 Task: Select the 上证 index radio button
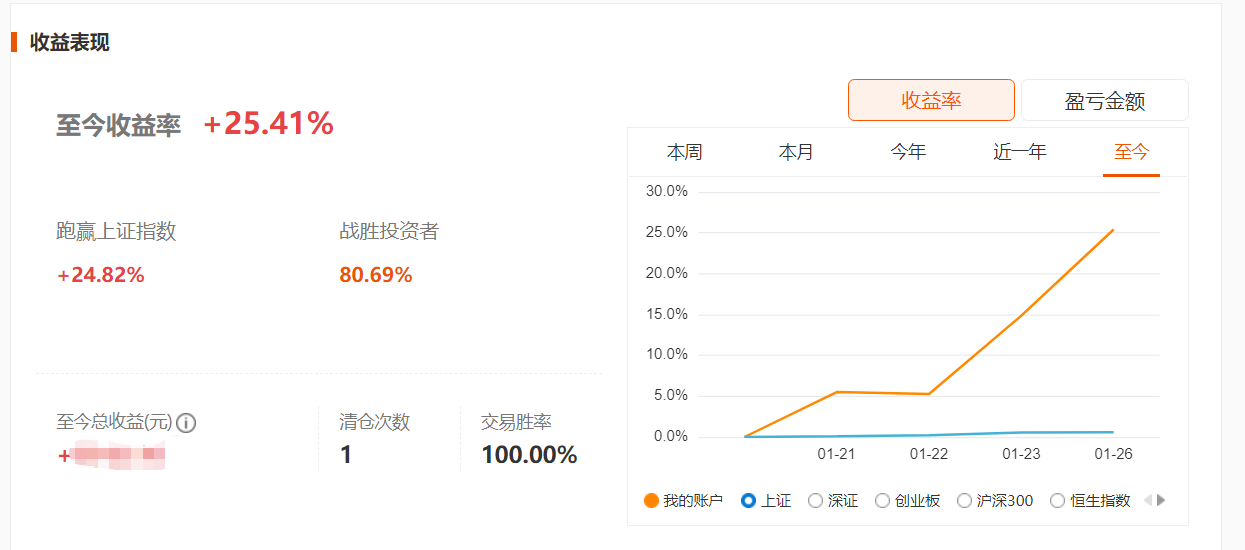click(748, 501)
